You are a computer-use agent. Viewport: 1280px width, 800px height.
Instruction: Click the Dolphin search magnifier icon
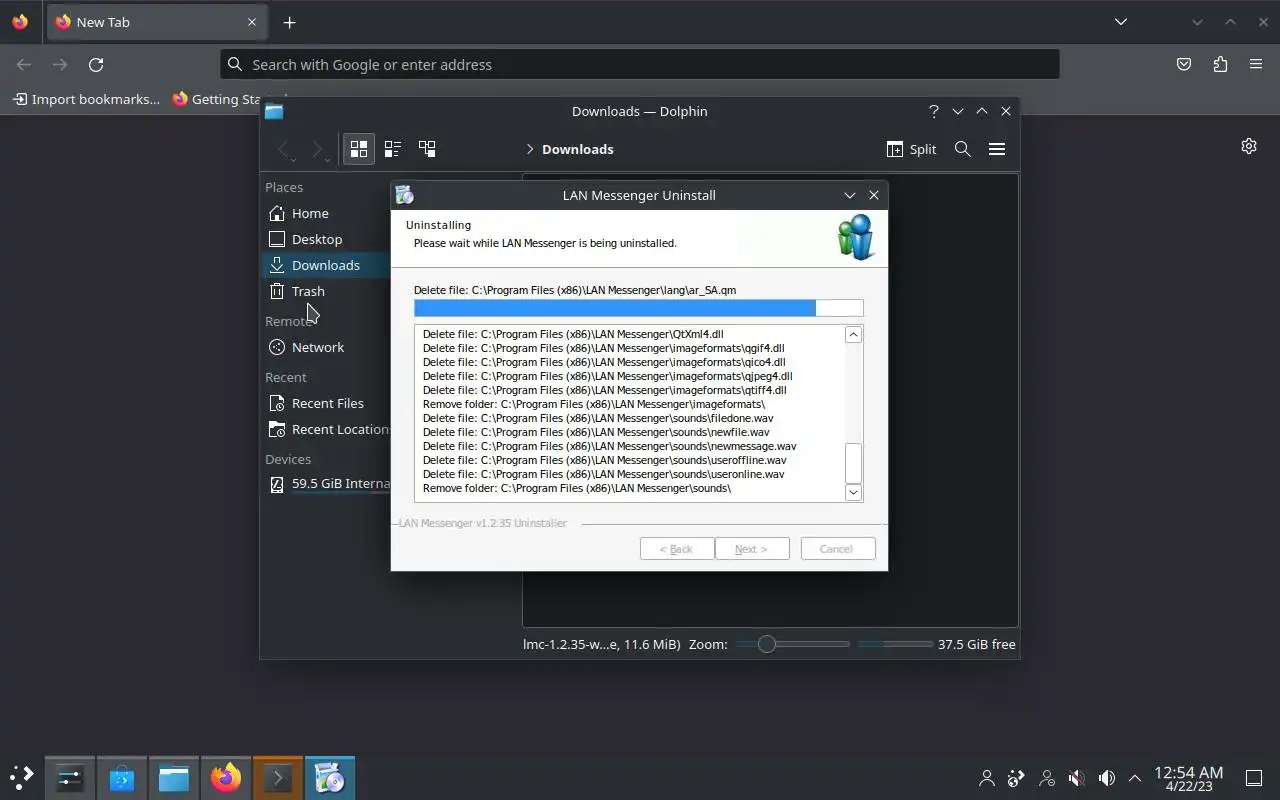click(x=963, y=149)
